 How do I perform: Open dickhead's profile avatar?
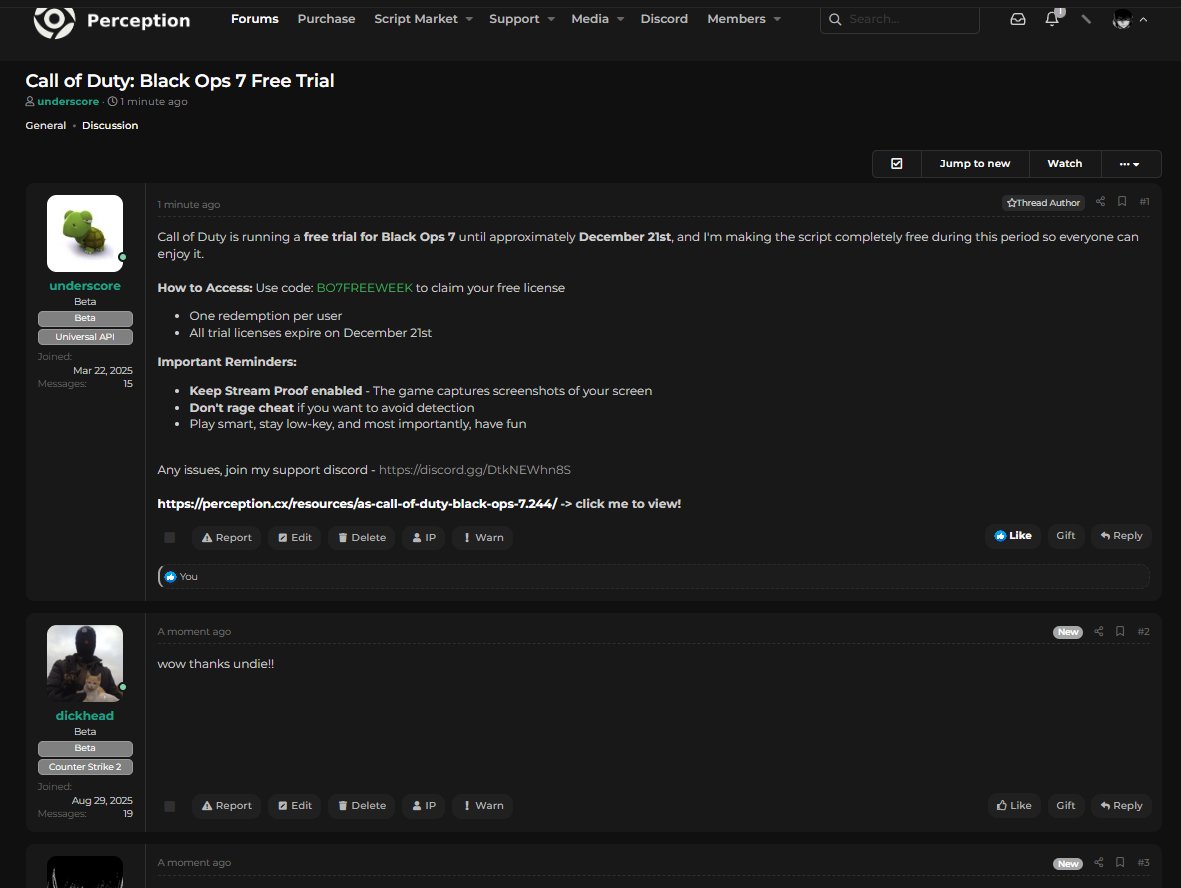point(85,663)
